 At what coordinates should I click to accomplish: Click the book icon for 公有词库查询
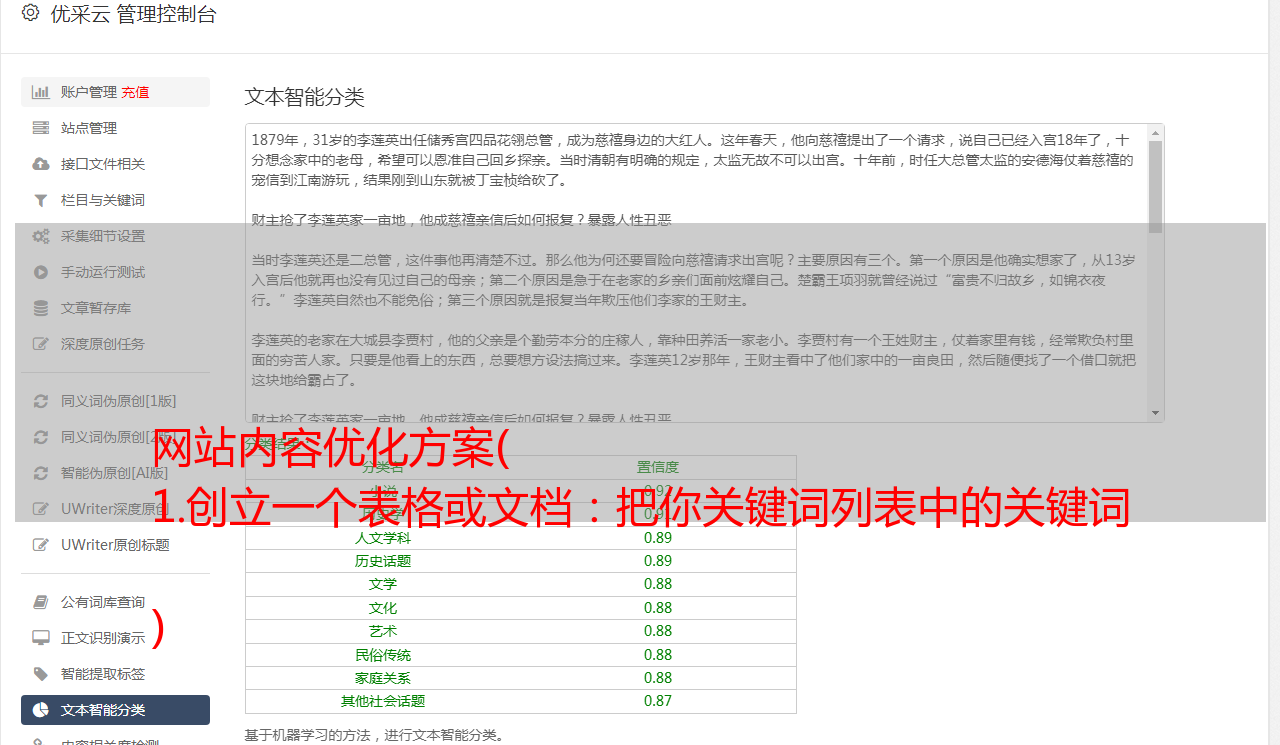[41, 602]
